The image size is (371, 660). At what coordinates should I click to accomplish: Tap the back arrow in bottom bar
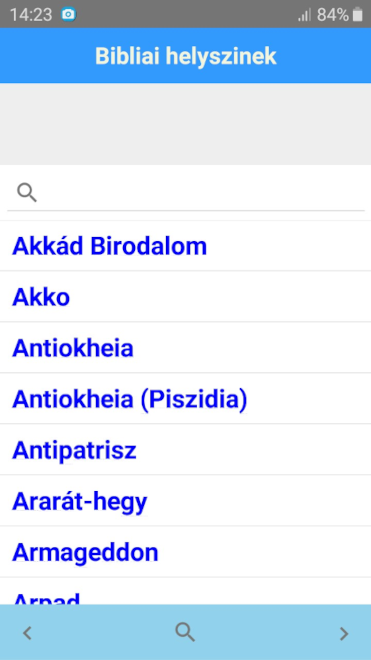tap(27, 633)
